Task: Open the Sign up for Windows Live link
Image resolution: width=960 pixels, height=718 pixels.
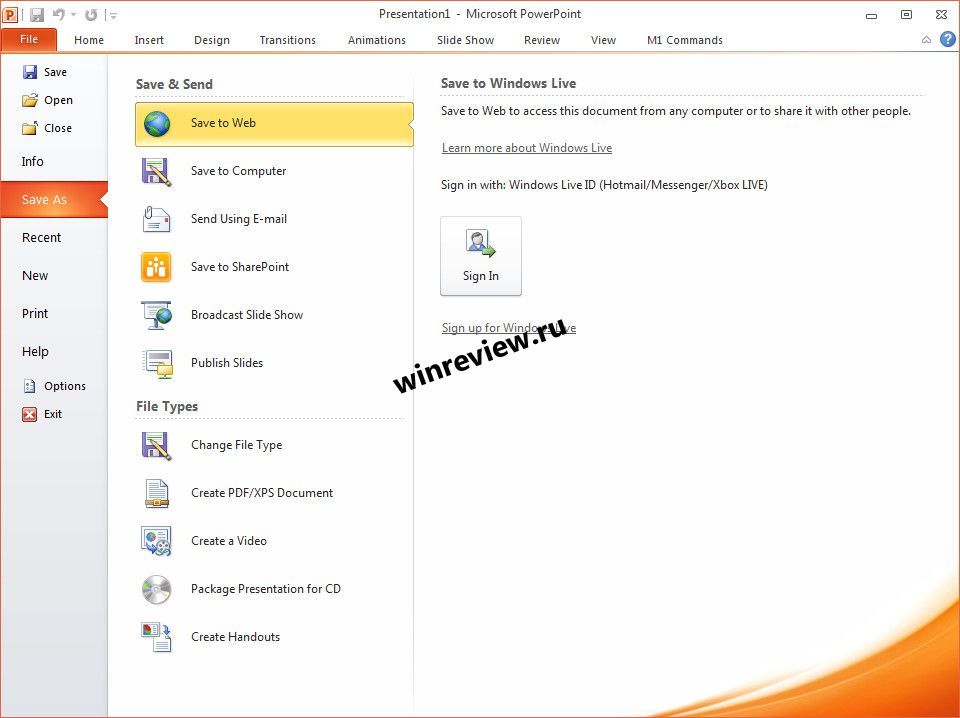Action: [x=509, y=328]
